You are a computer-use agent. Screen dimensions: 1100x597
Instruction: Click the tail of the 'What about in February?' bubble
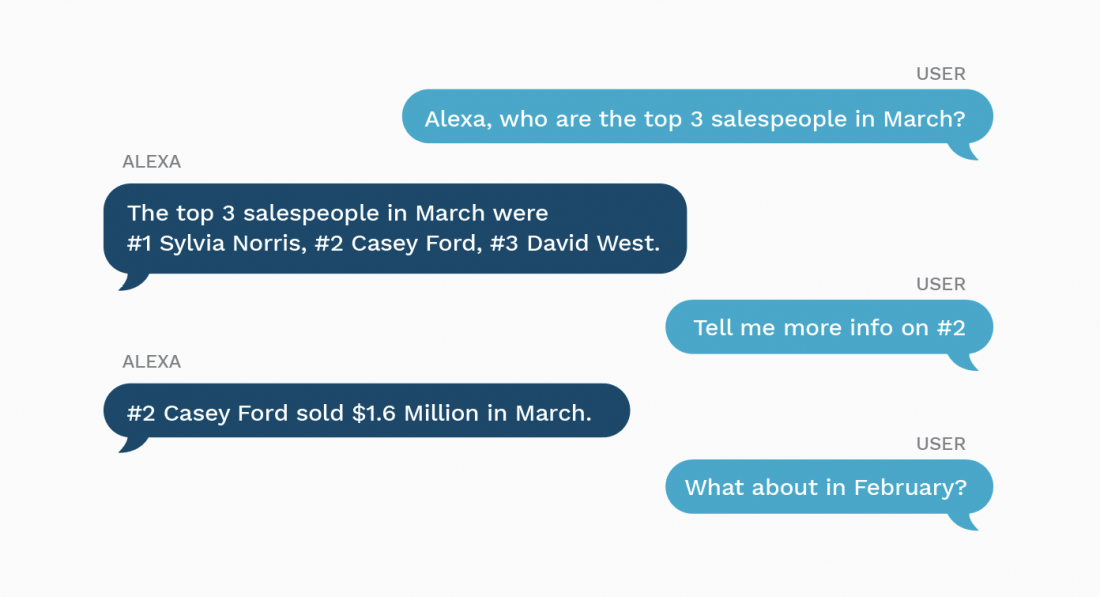(x=965, y=521)
